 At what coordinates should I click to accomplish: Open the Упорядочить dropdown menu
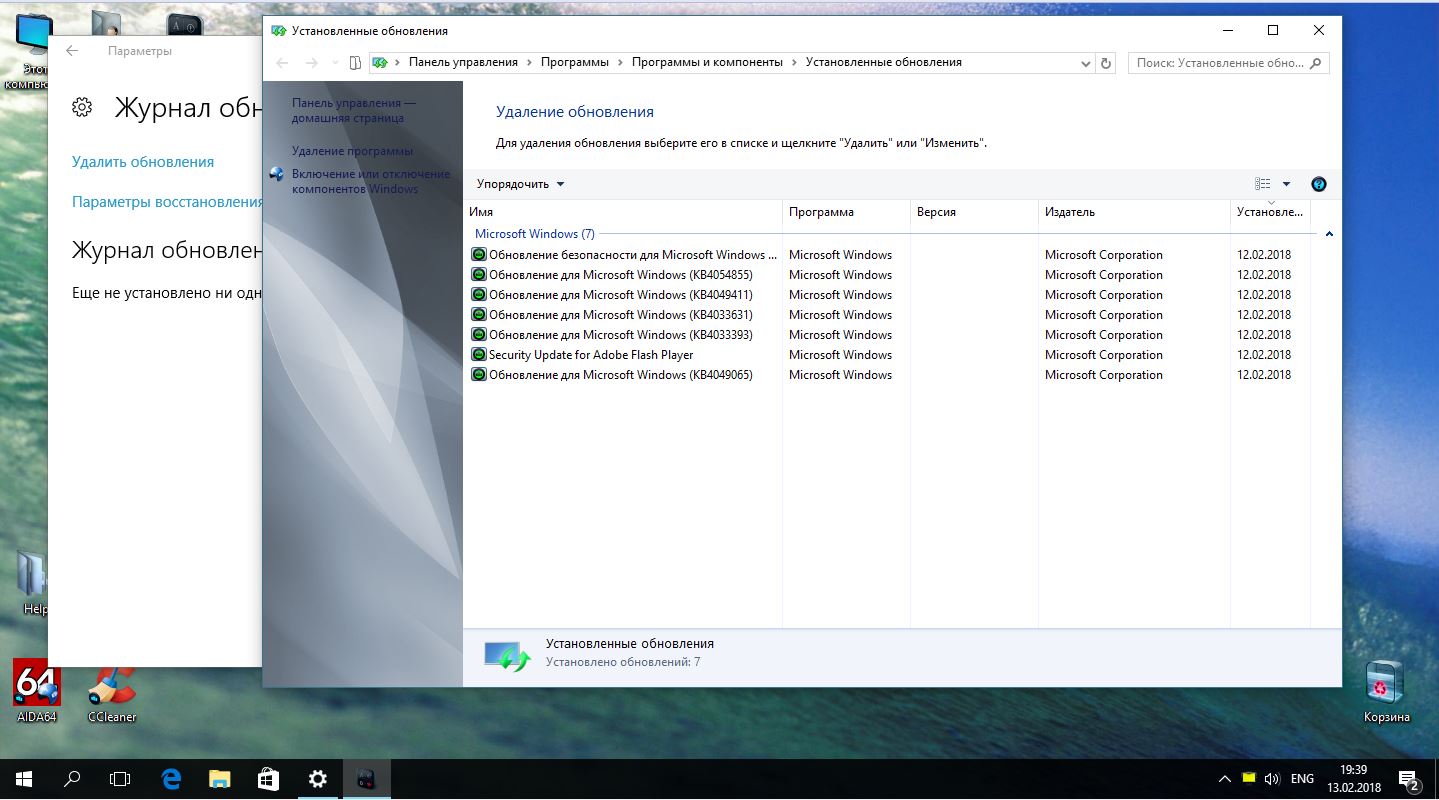[x=521, y=184]
